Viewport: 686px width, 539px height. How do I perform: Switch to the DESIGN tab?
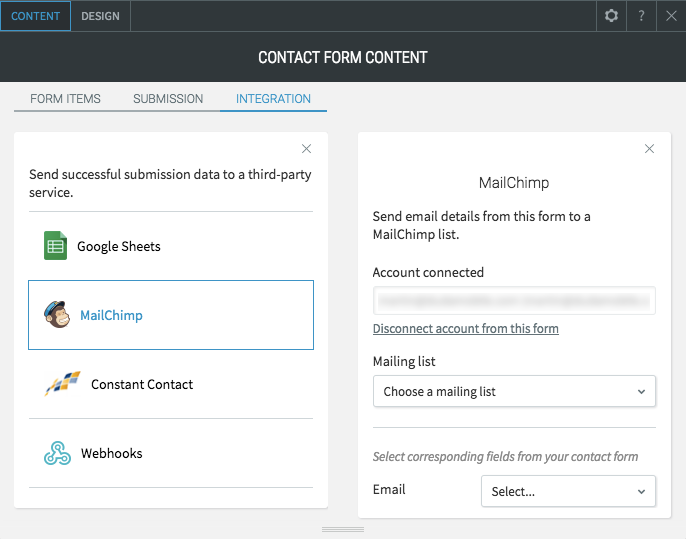coord(100,16)
